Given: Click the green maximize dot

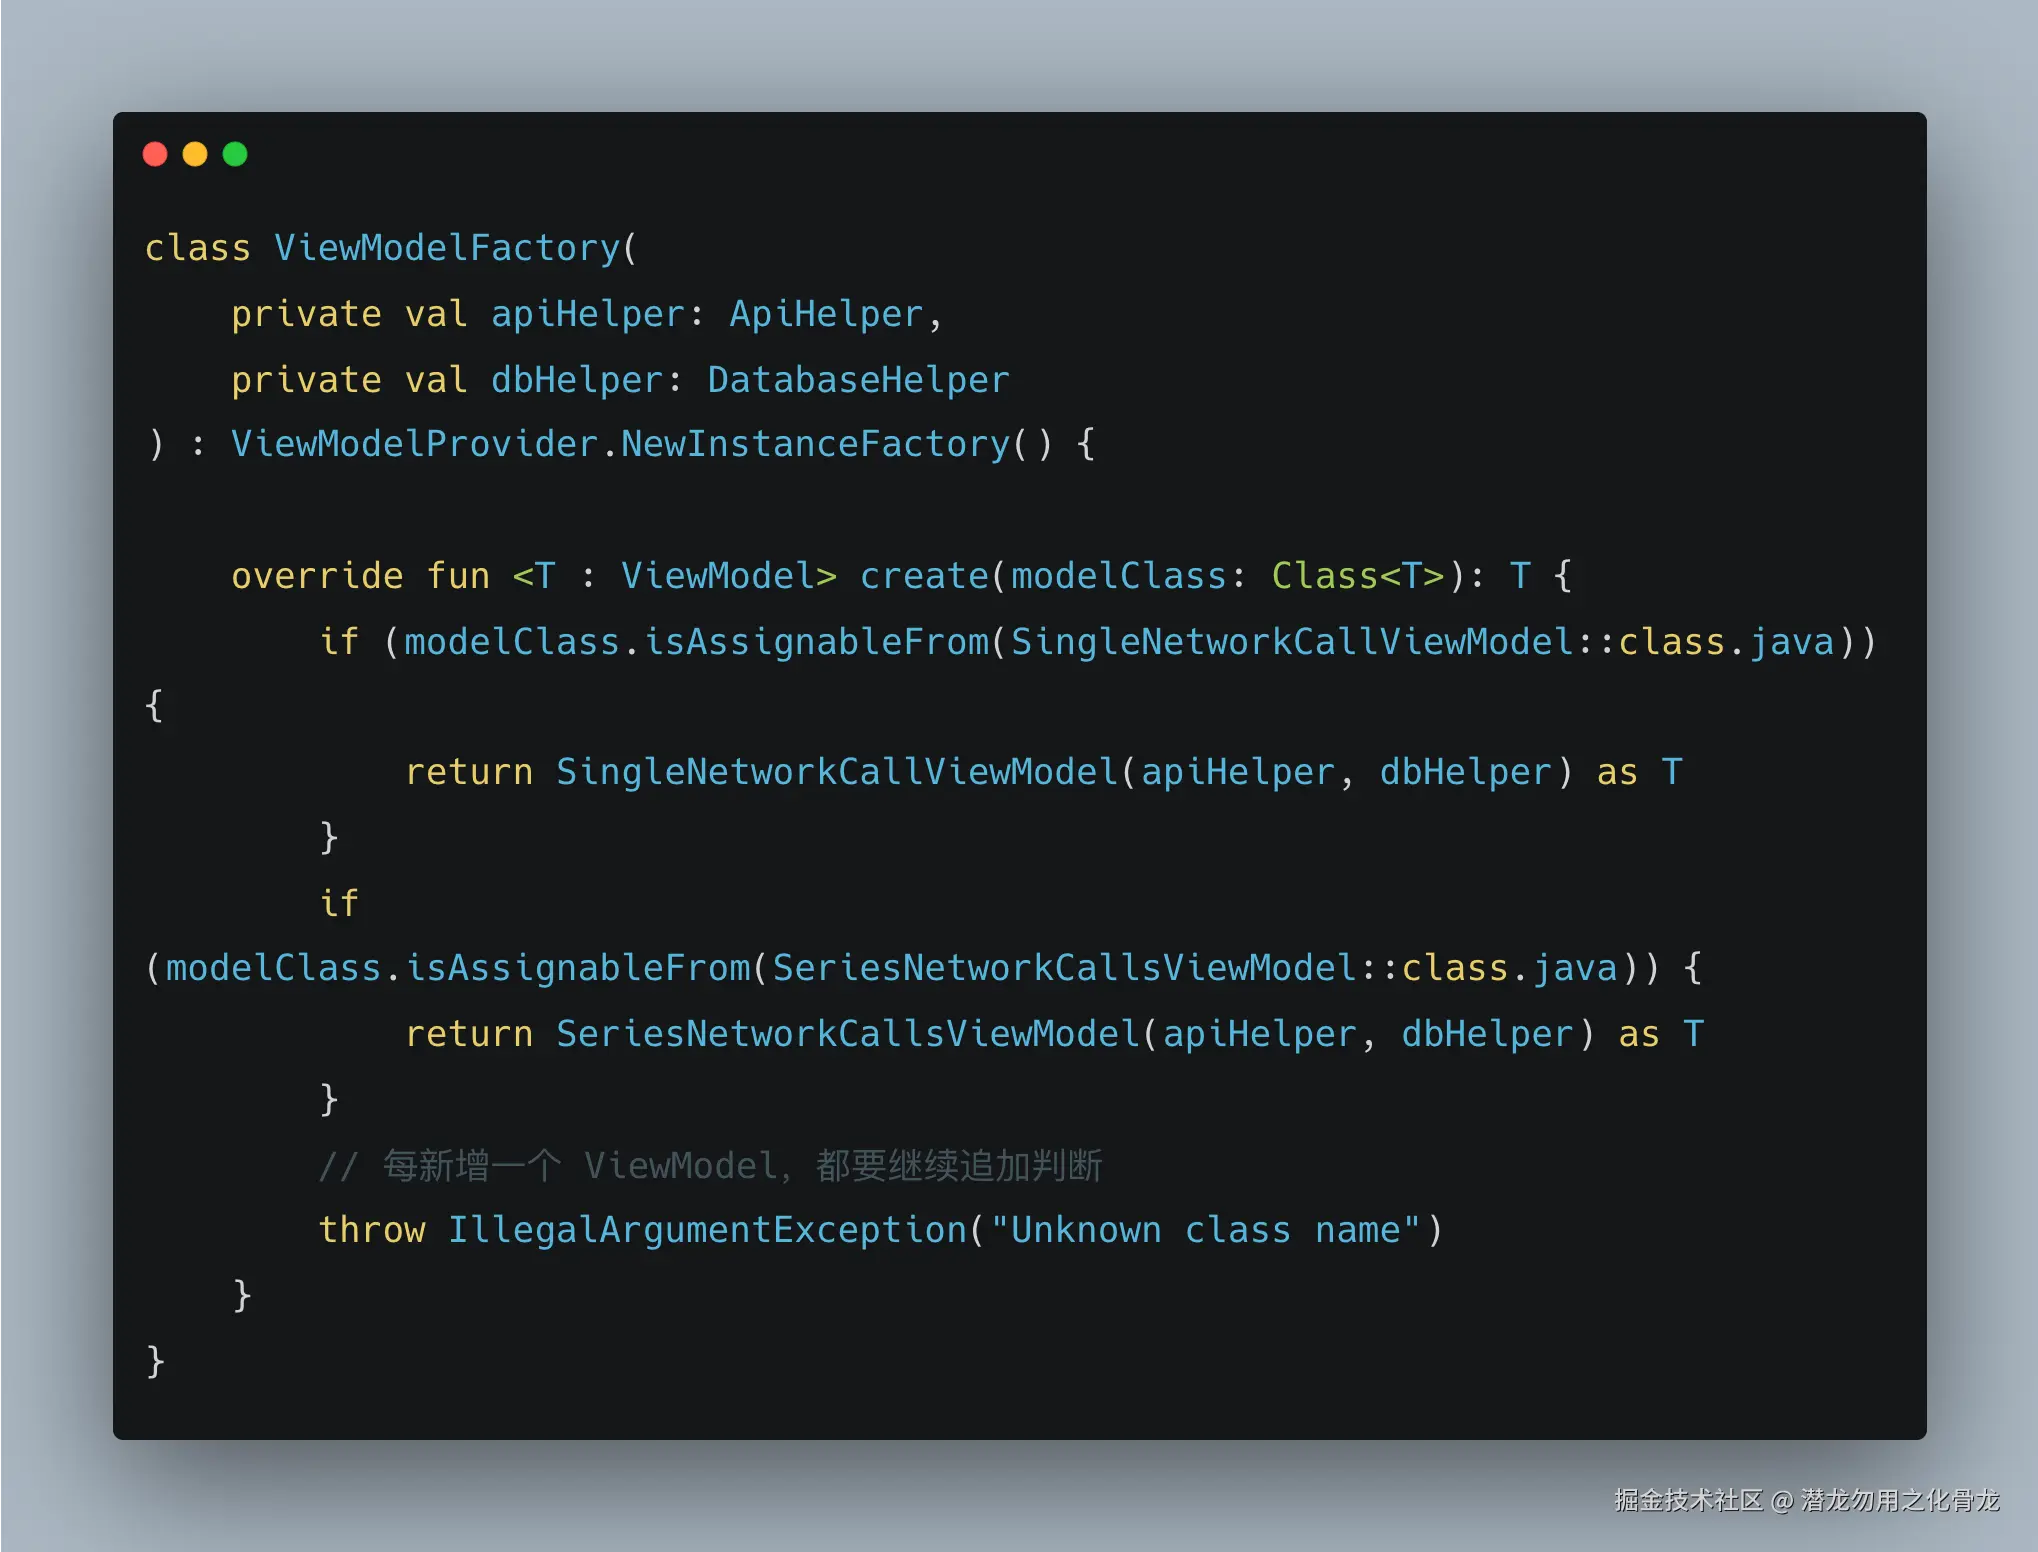Looking at the screenshot, I should [235, 154].
